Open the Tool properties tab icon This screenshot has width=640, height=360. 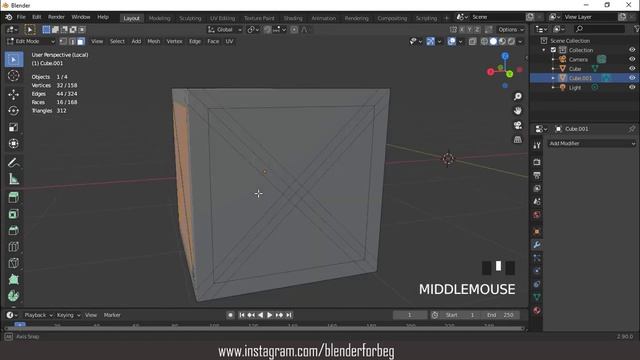pyautogui.click(x=537, y=145)
